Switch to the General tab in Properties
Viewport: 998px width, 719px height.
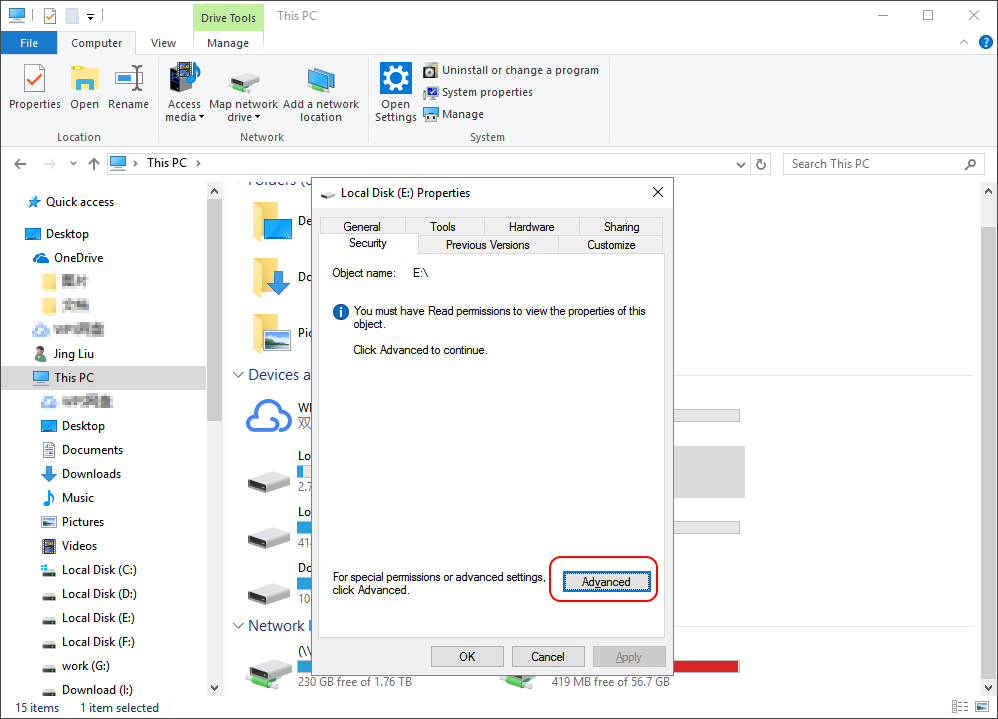click(x=362, y=227)
